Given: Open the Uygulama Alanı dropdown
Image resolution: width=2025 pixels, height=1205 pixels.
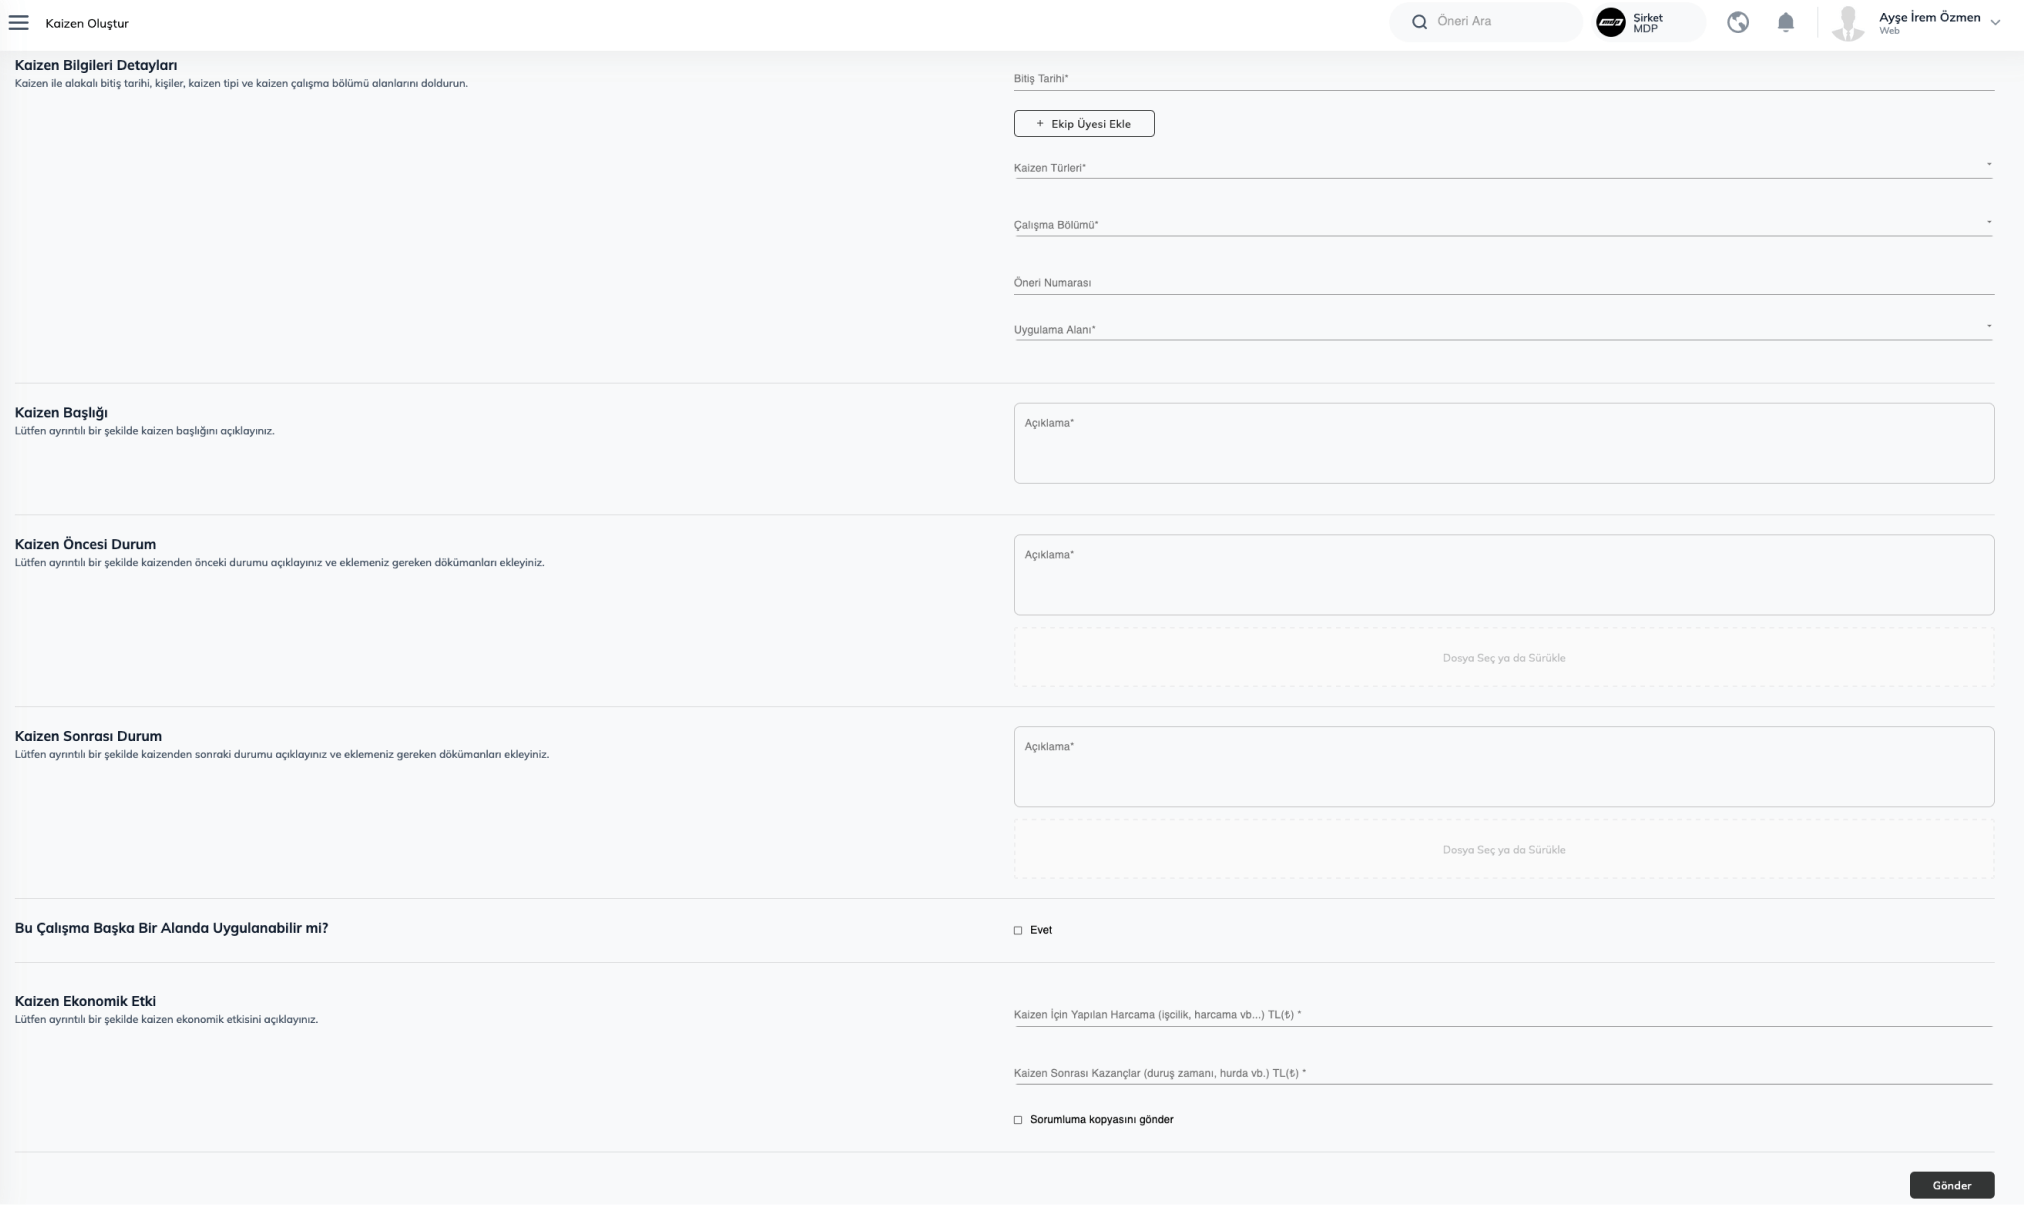Looking at the screenshot, I should point(1502,329).
